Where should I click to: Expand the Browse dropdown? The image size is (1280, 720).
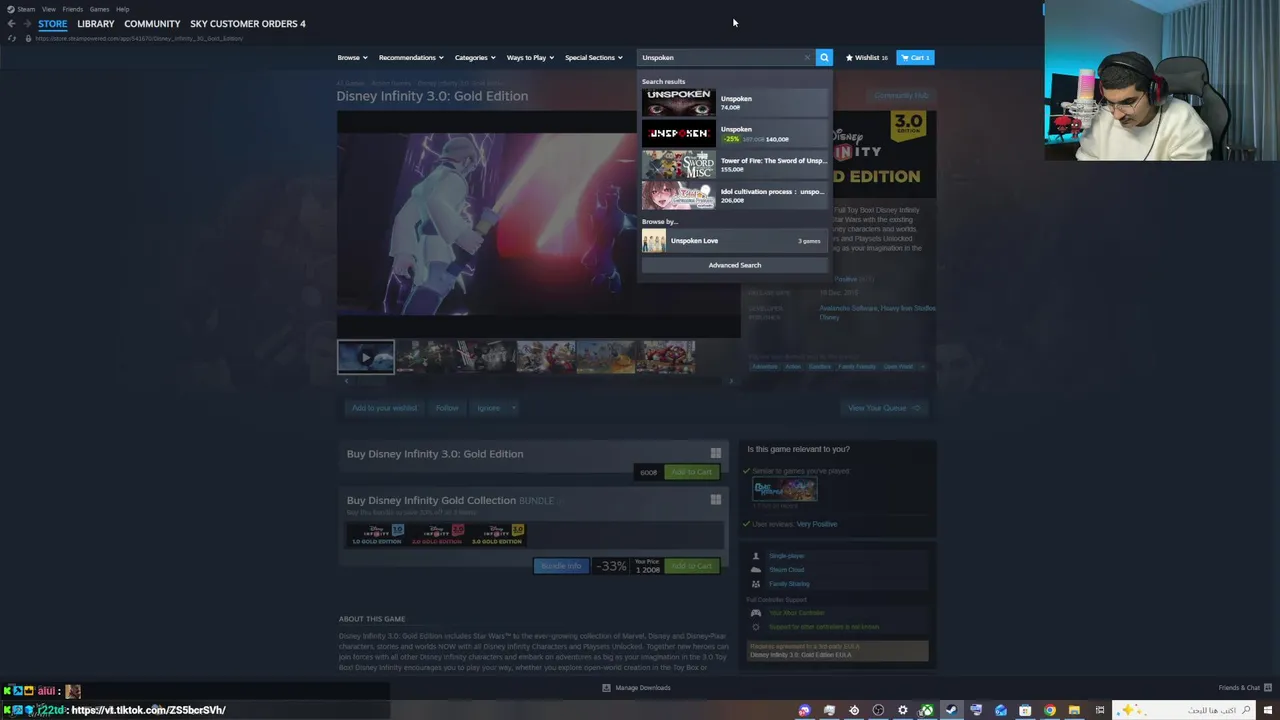[352, 57]
